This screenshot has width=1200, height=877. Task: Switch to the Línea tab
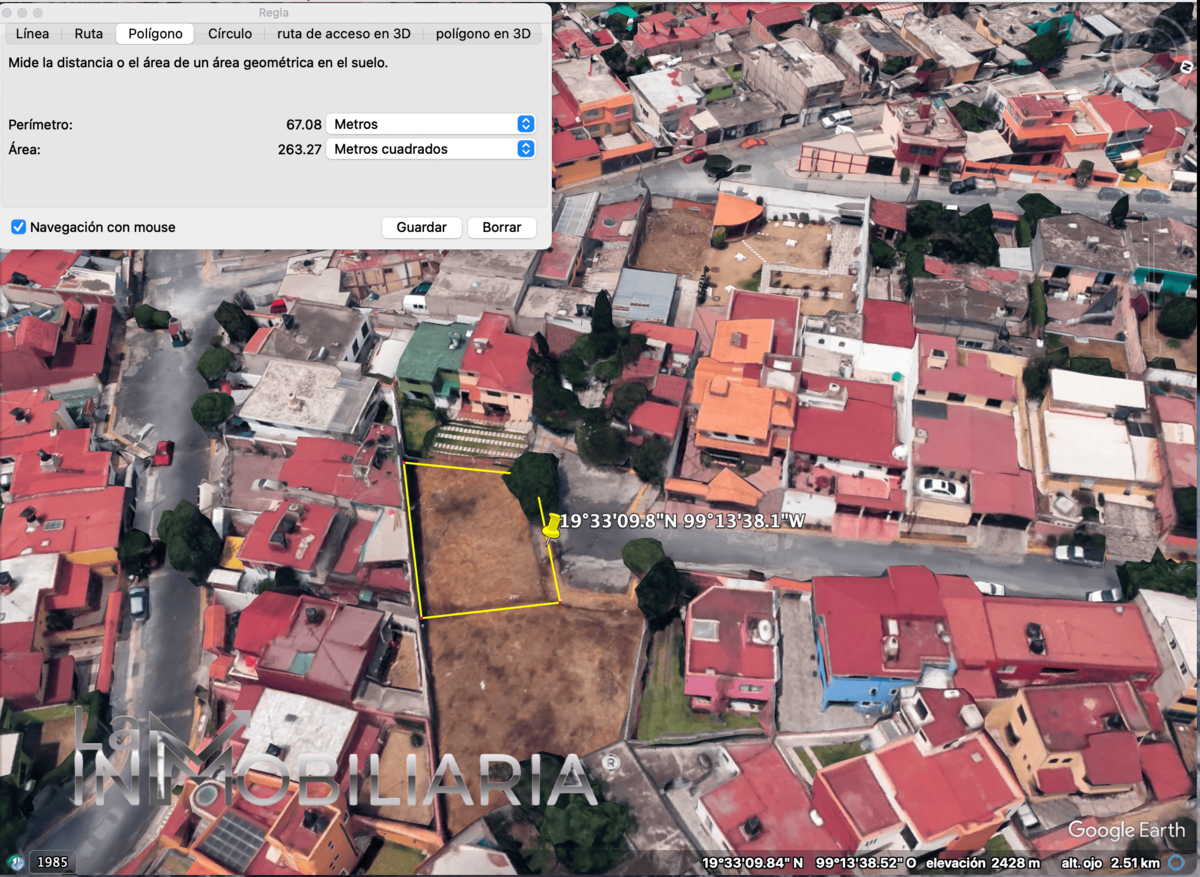[x=32, y=33]
